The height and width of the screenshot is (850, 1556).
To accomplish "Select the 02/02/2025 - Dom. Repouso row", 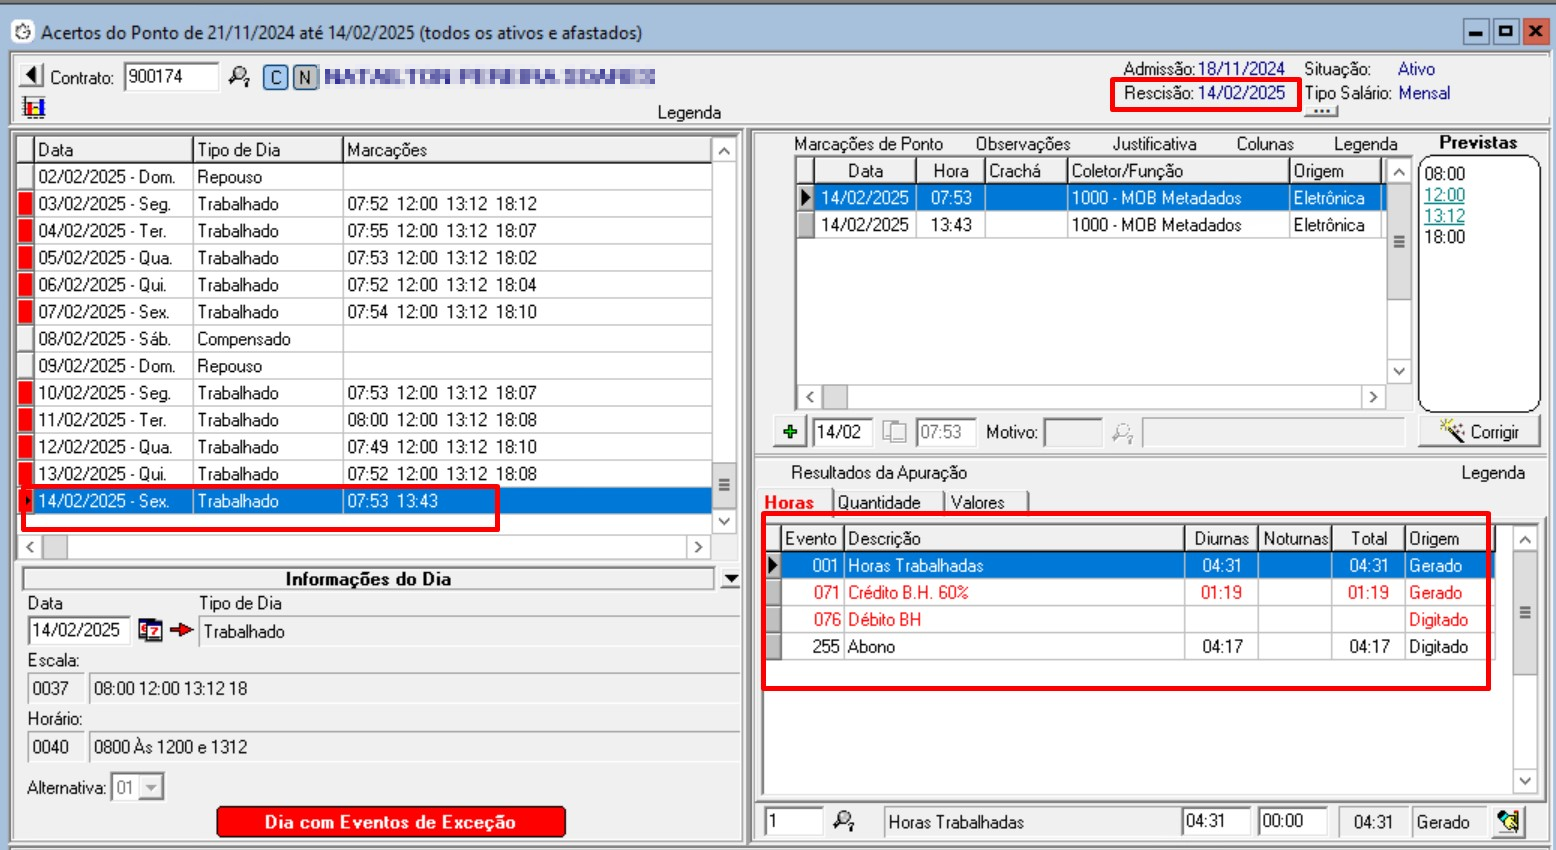I will pos(365,177).
